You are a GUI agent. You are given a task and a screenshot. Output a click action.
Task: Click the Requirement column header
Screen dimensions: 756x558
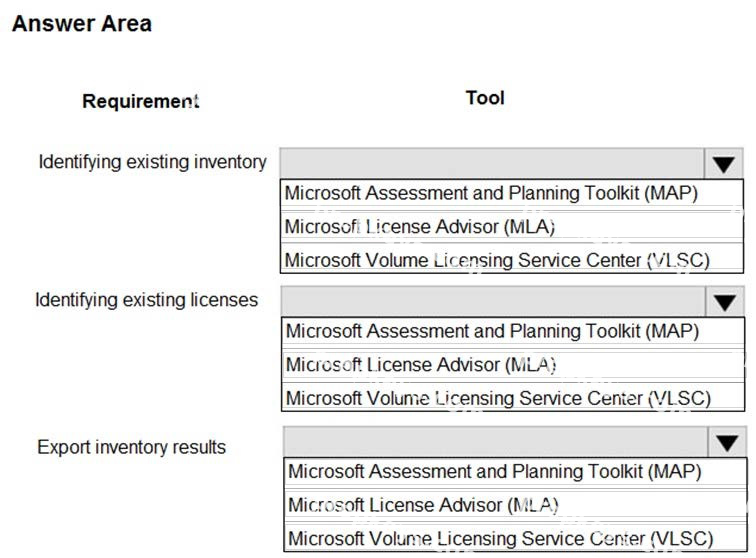click(x=140, y=101)
